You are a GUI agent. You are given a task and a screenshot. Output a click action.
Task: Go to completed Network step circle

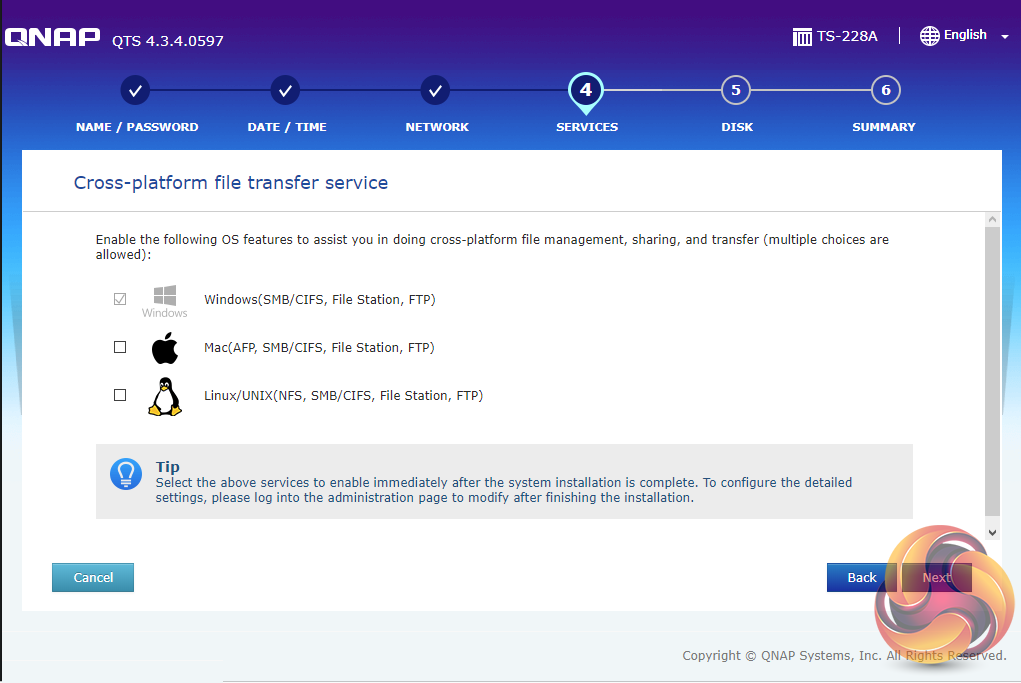coord(435,91)
